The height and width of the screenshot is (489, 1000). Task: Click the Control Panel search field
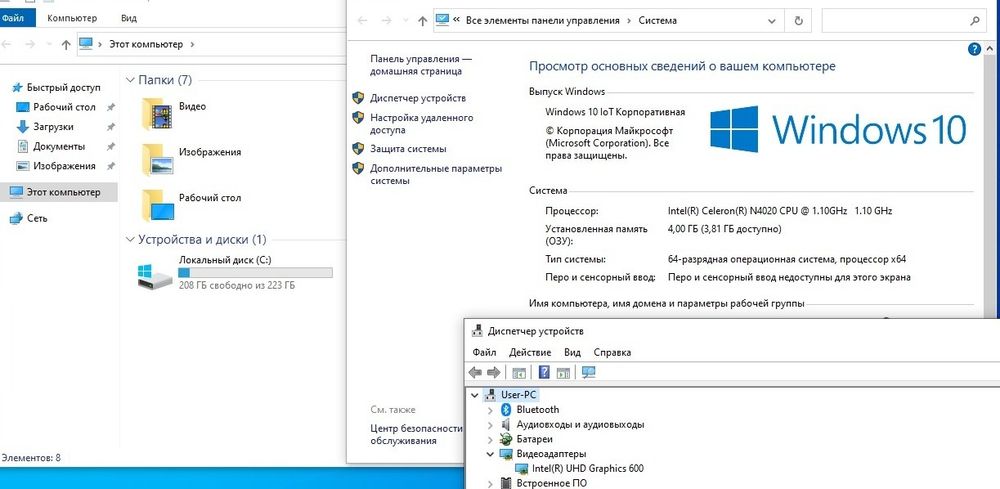click(895, 20)
